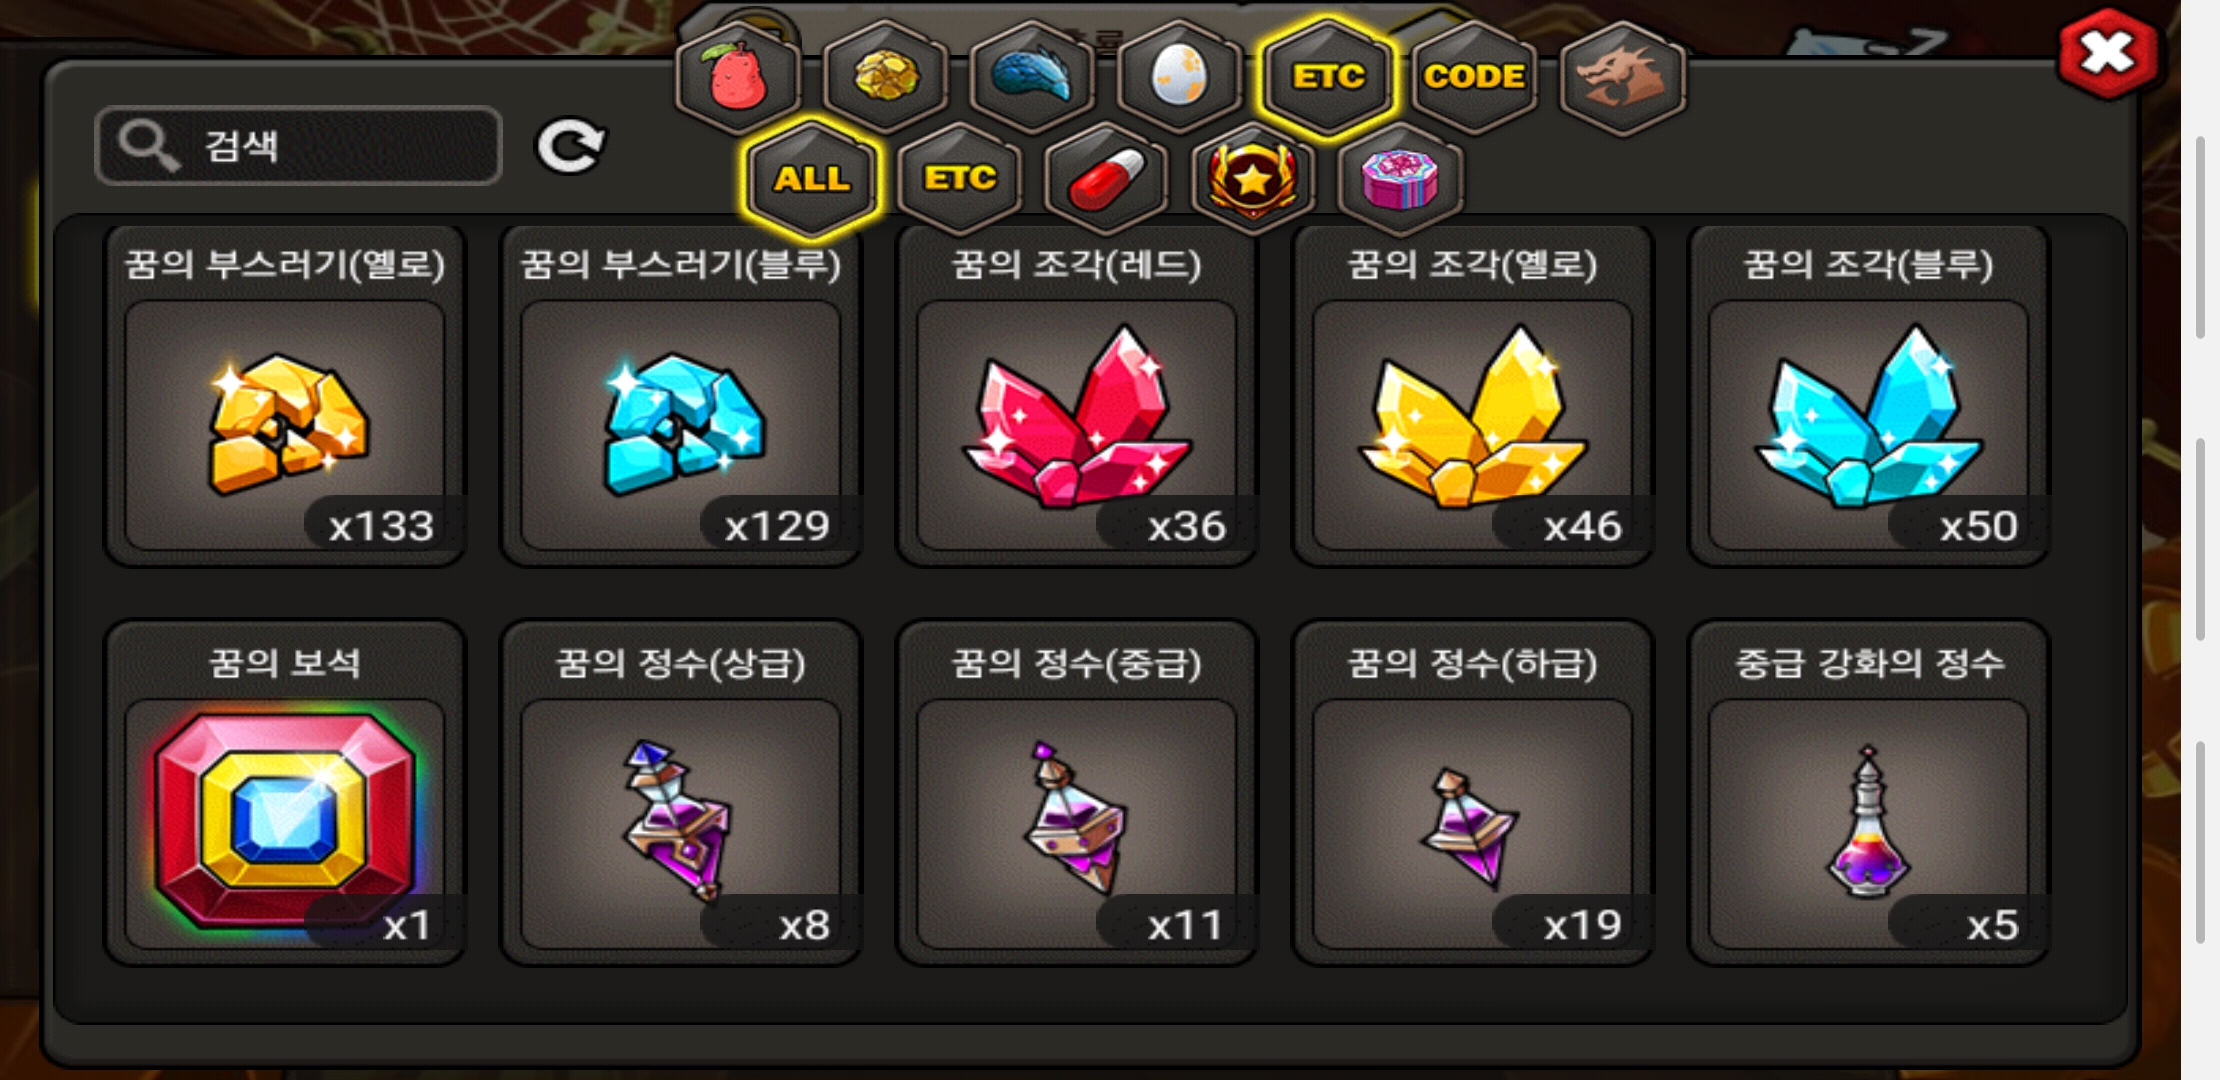
Task: Open the spotted egg category
Action: coord(1179,77)
